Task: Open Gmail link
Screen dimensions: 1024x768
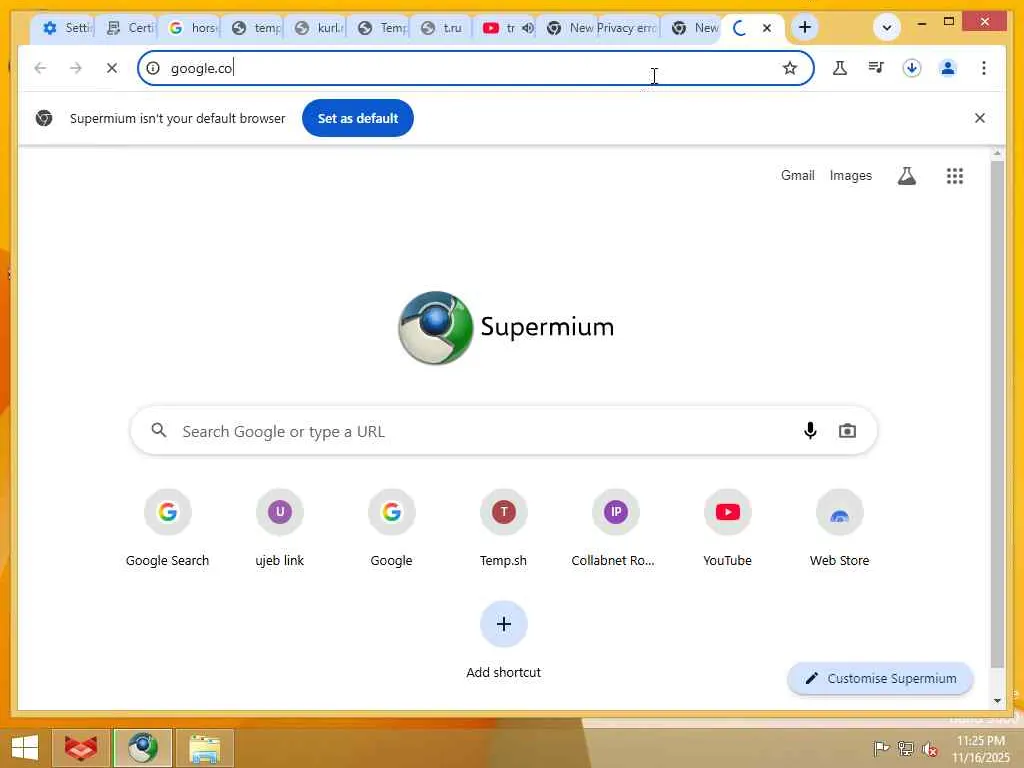Action: (x=797, y=176)
